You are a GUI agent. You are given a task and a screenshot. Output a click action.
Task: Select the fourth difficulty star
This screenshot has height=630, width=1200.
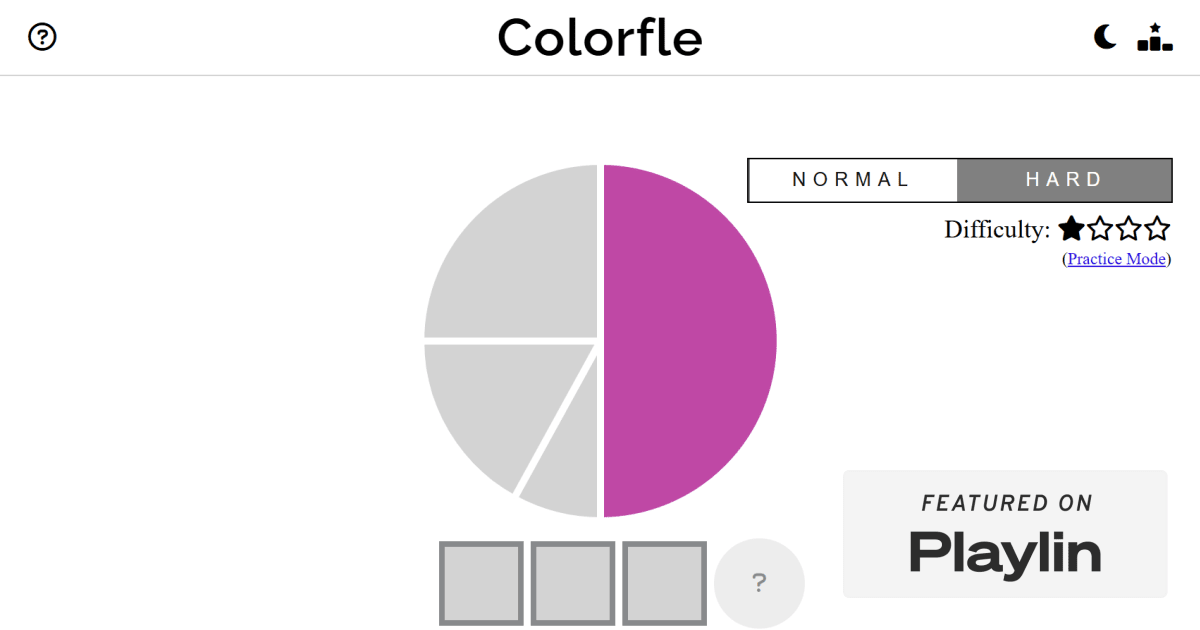(x=1158, y=229)
